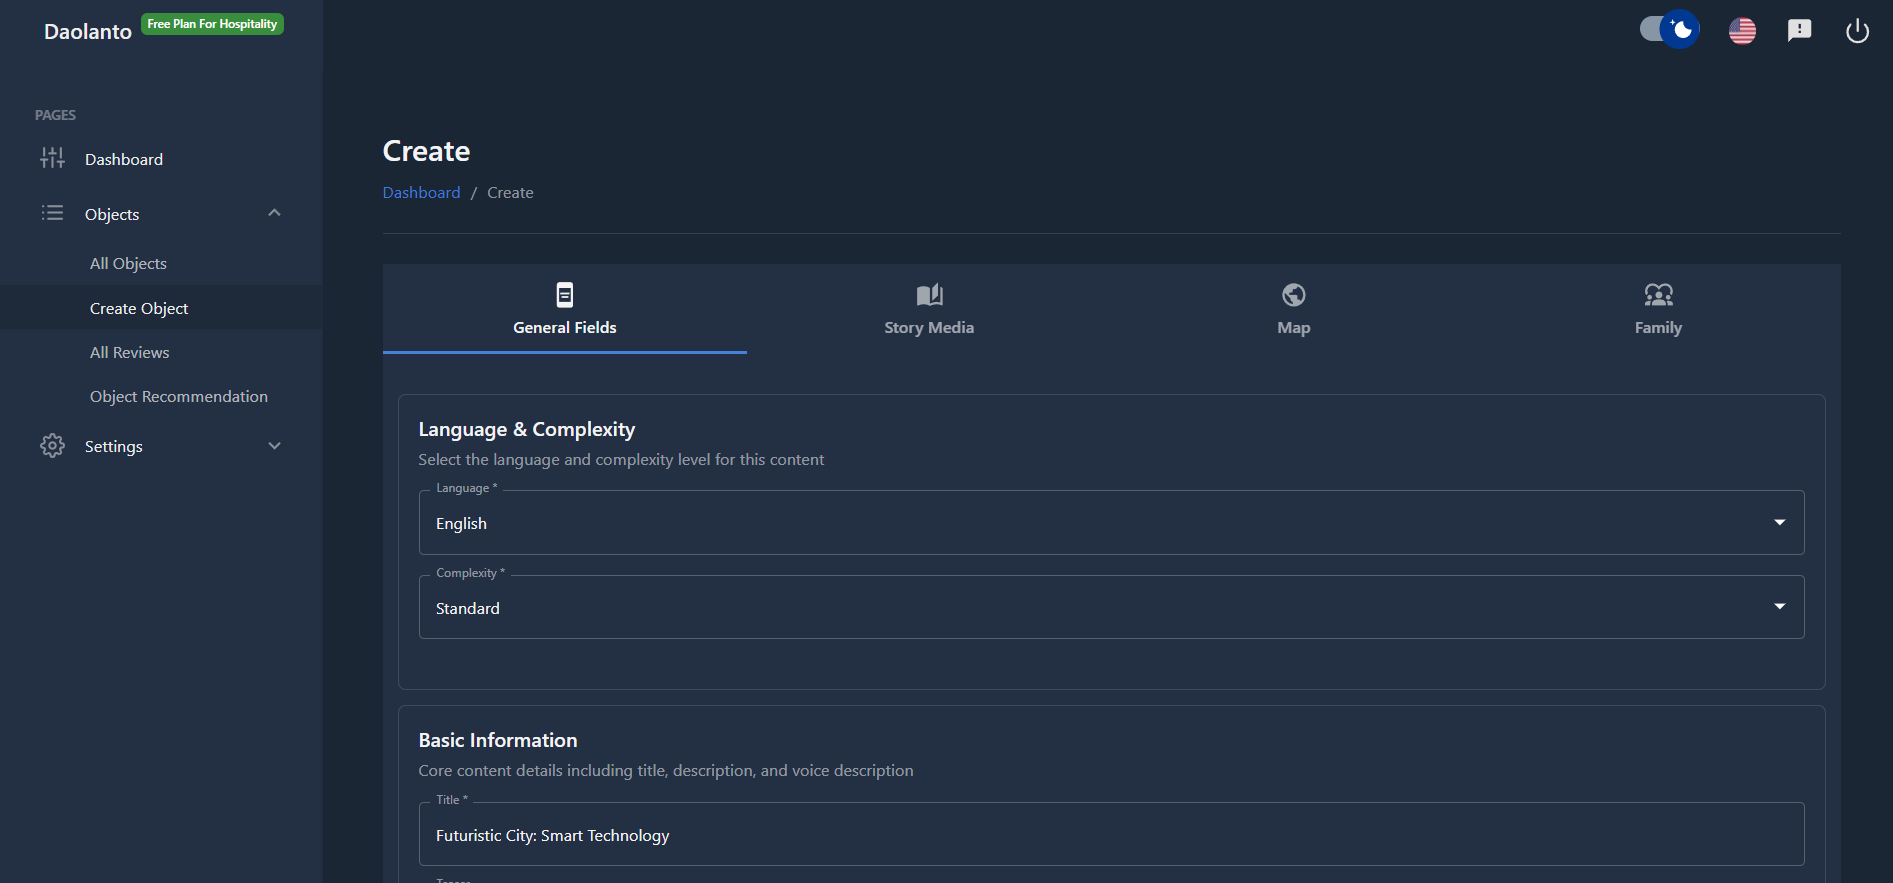1893x883 pixels.
Task: Click the Map globe icon
Action: coord(1294,295)
